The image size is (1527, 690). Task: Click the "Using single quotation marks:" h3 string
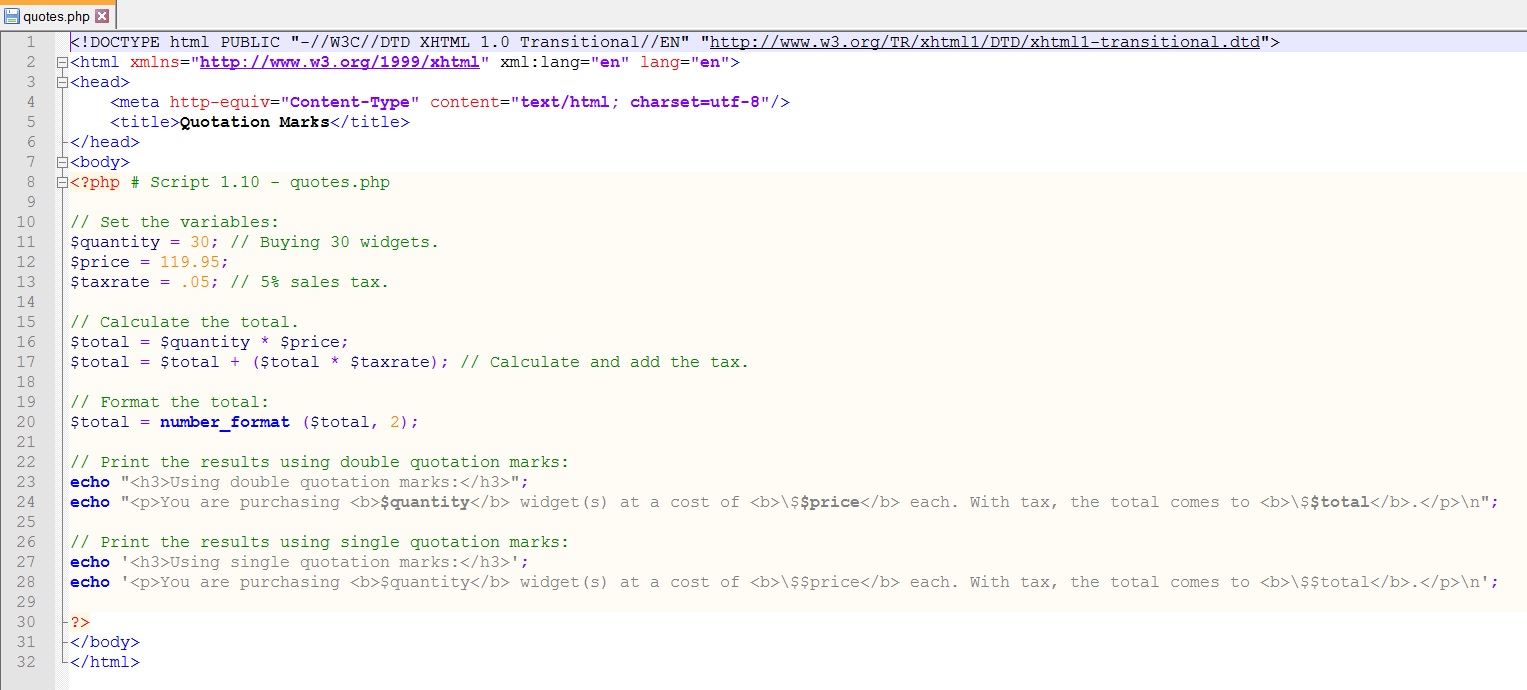pyautogui.click(x=315, y=562)
